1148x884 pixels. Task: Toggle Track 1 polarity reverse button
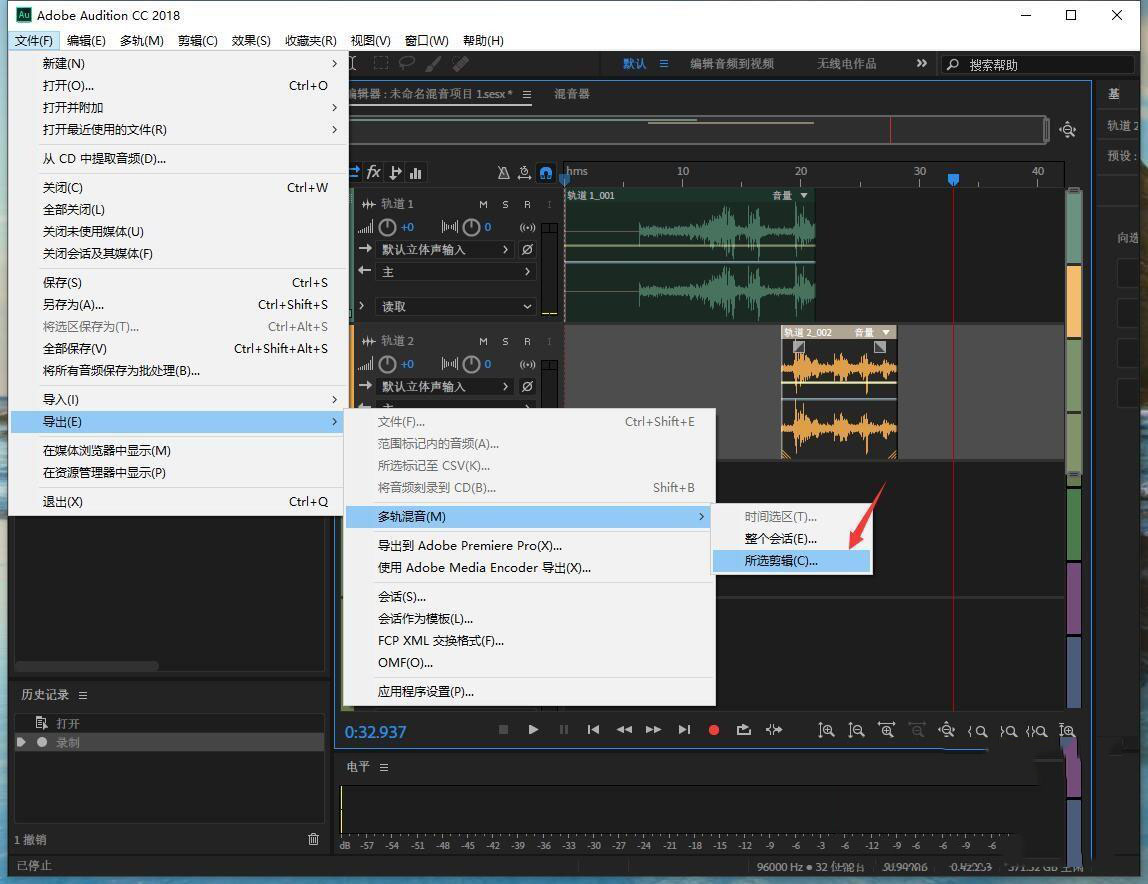(527, 250)
